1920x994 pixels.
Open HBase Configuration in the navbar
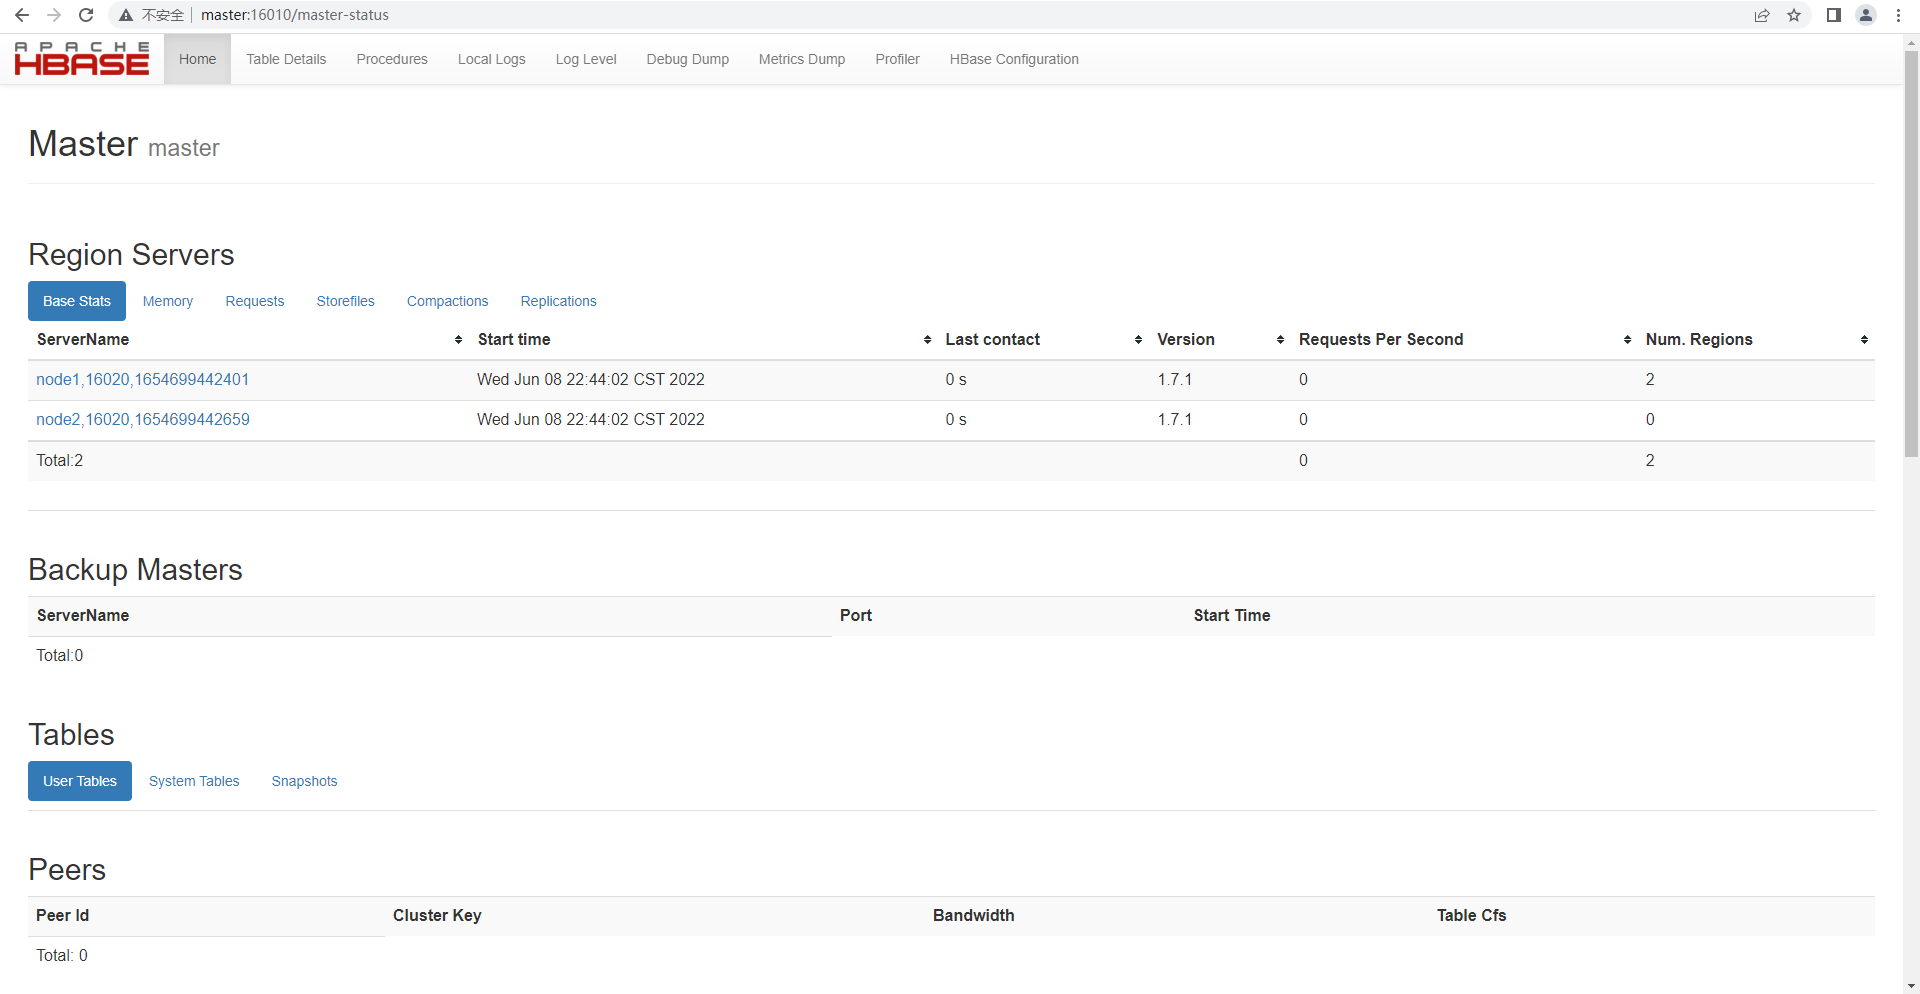[1014, 59]
